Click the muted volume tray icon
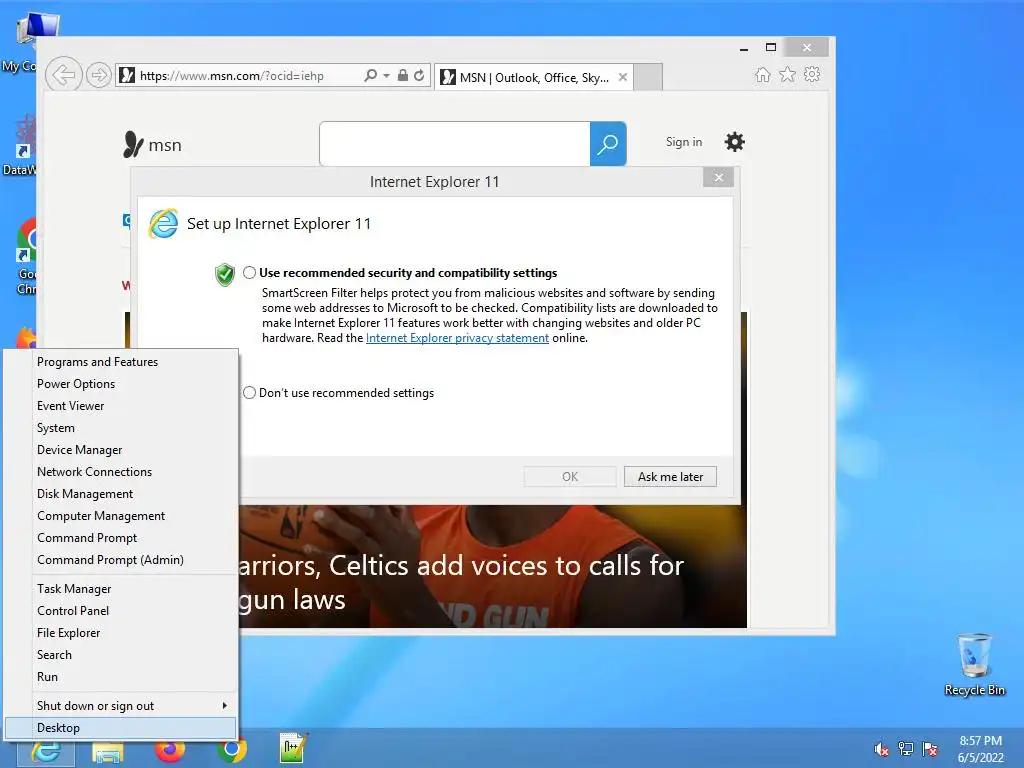This screenshot has height=768, width=1024. coord(881,749)
